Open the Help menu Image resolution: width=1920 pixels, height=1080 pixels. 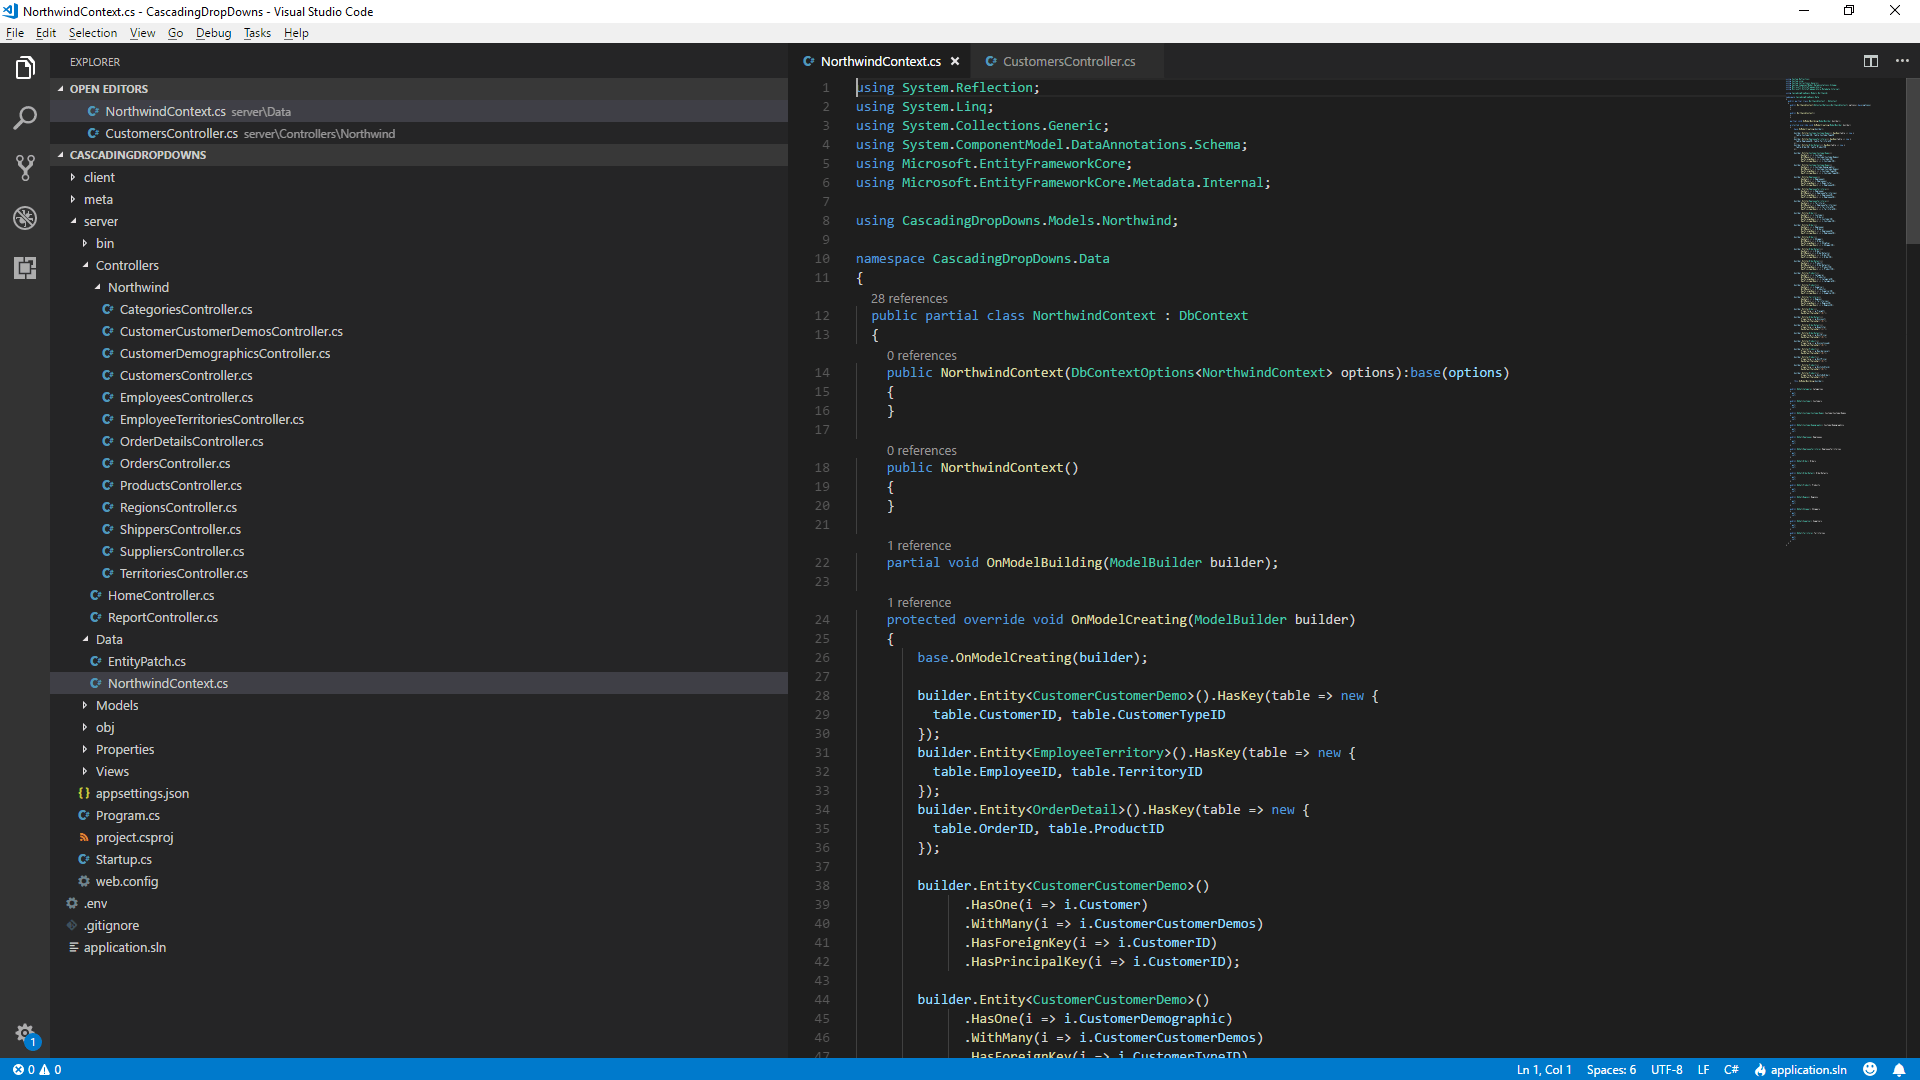(296, 33)
